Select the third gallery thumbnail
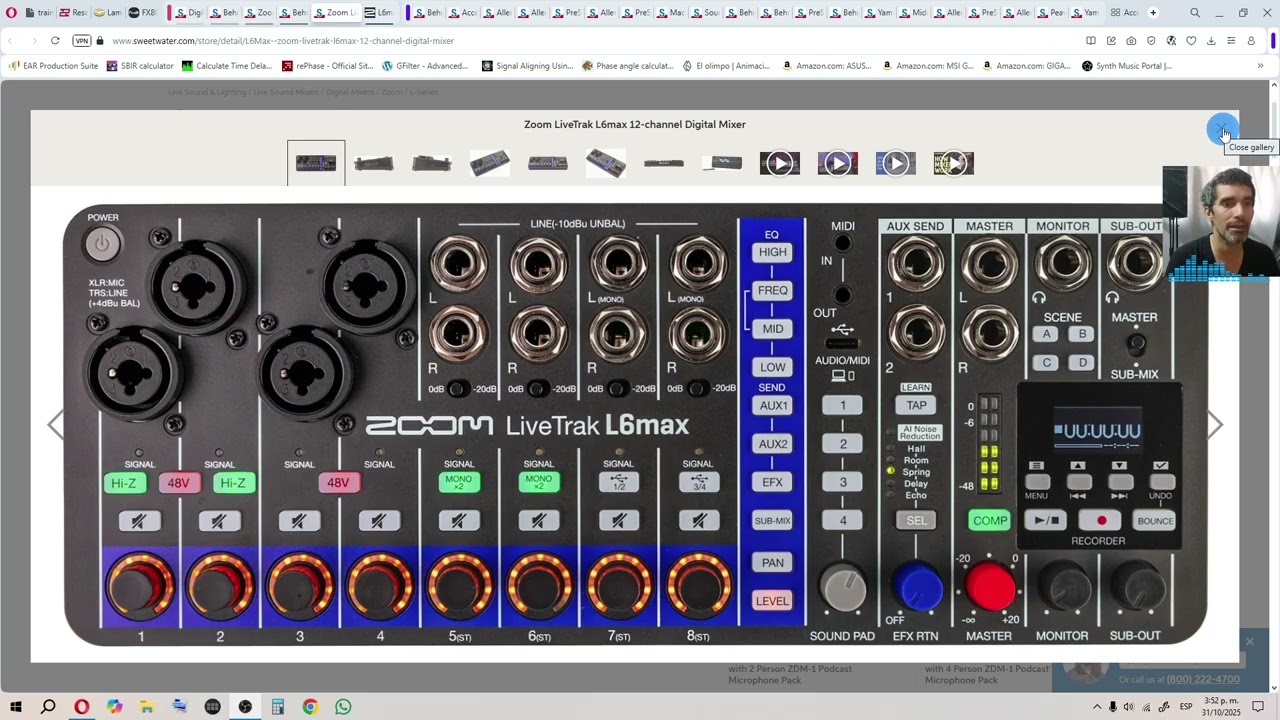Screen dimensions: 1280x720 (432, 163)
